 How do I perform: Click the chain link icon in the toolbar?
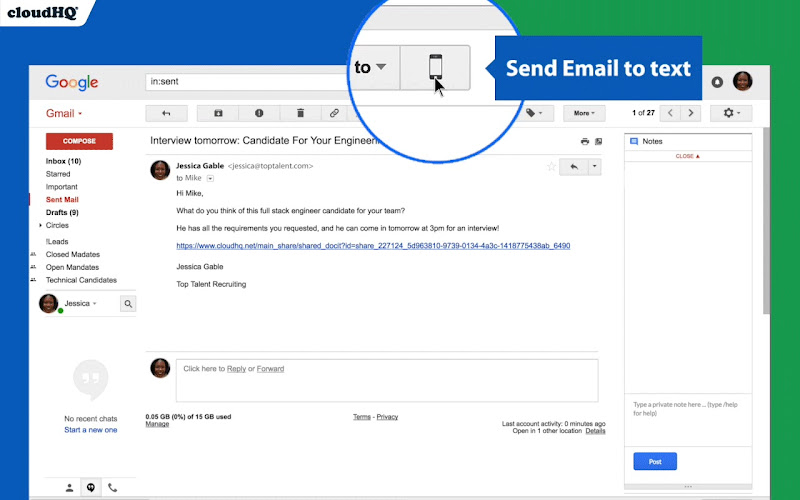(334, 113)
